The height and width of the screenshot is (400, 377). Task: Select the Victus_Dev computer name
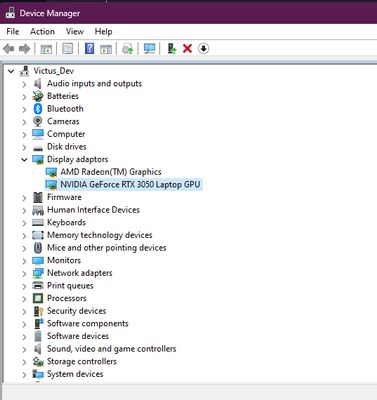[54, 71]
